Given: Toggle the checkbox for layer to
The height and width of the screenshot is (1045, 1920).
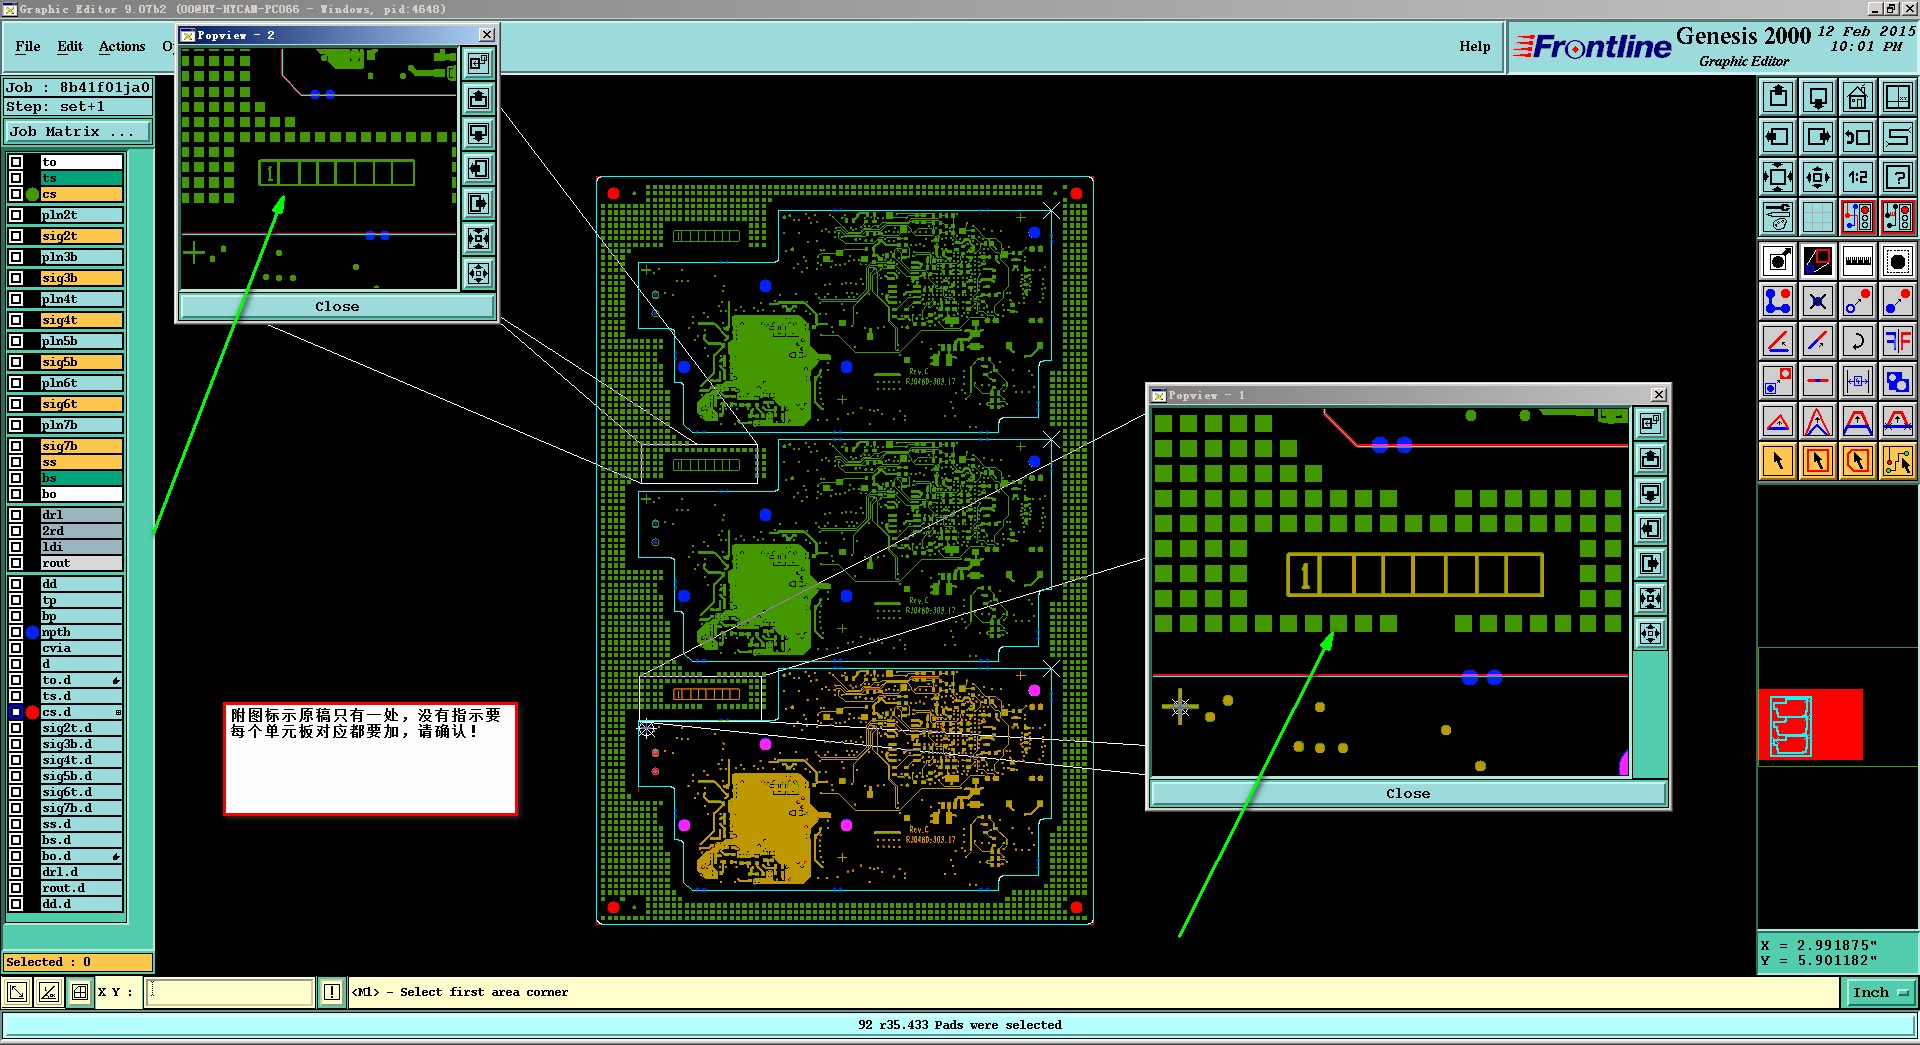Looking at the screenshot, I should point(16,162).
